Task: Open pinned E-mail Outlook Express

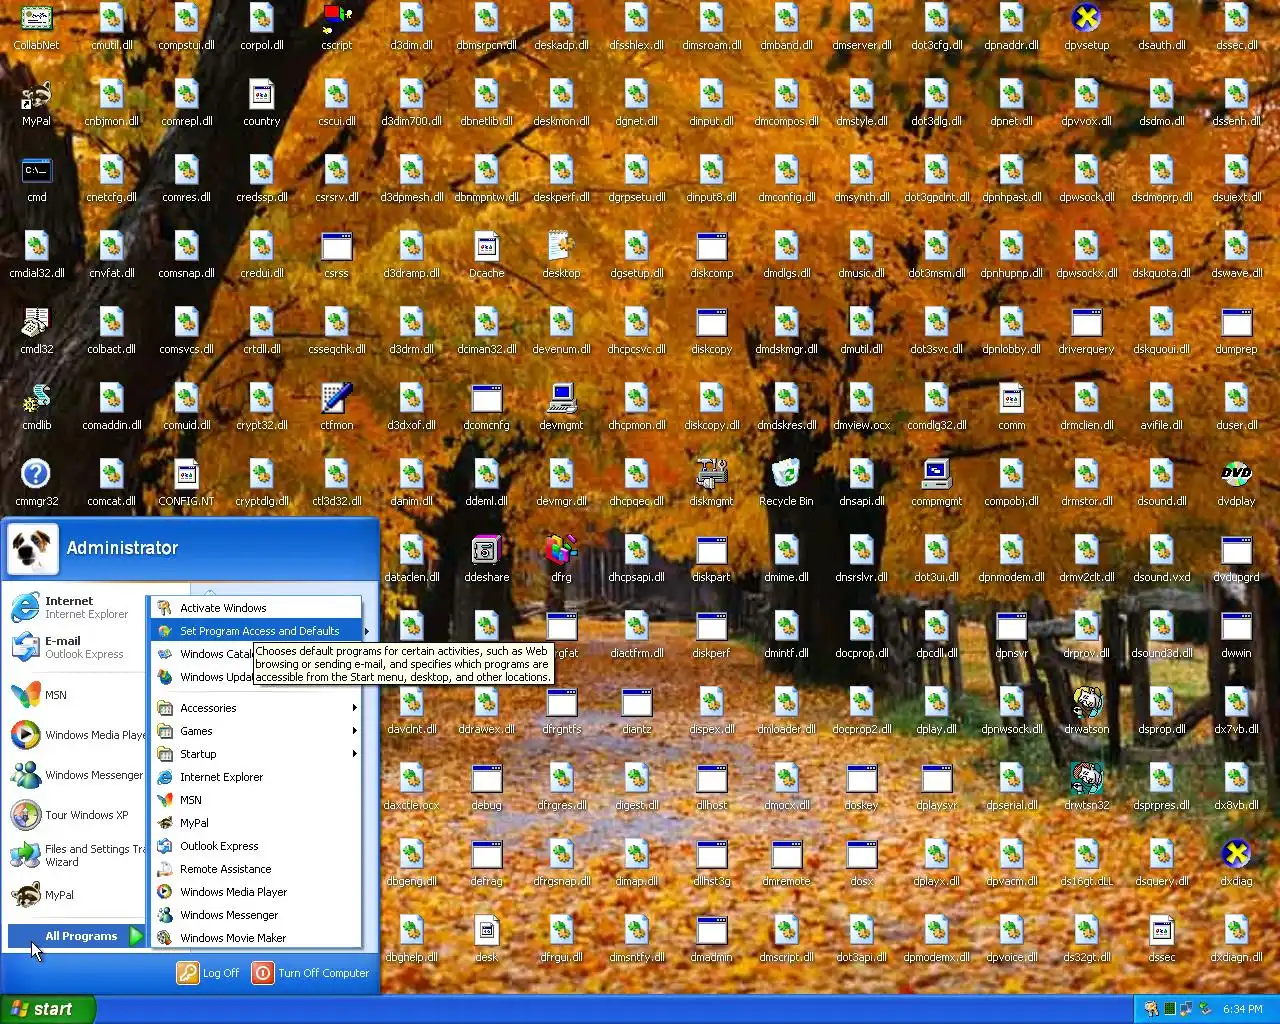Action: click(77, 647)
